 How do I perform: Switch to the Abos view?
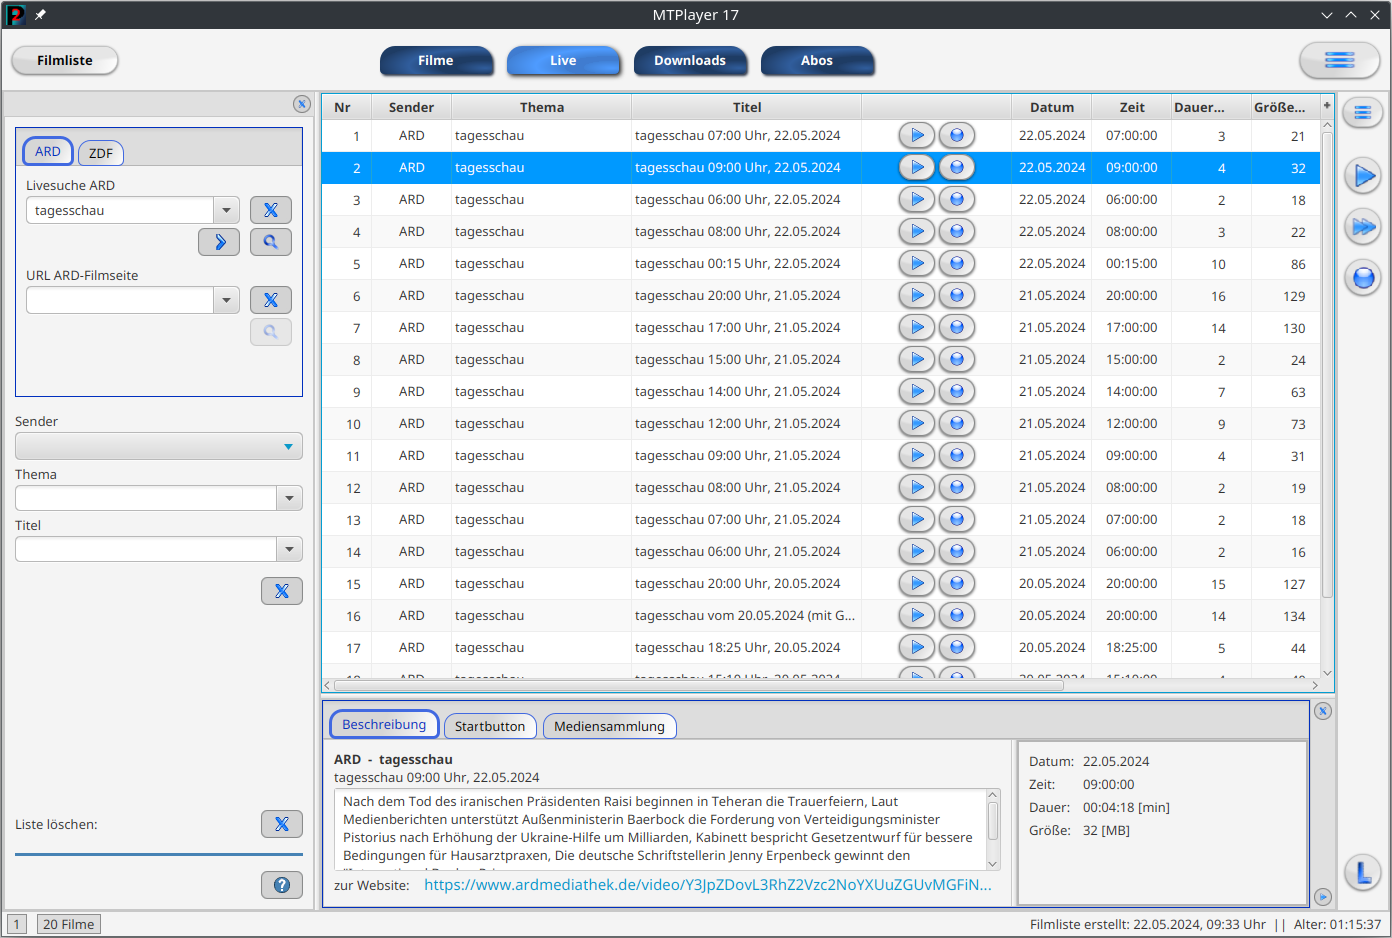tap(817, 61)
